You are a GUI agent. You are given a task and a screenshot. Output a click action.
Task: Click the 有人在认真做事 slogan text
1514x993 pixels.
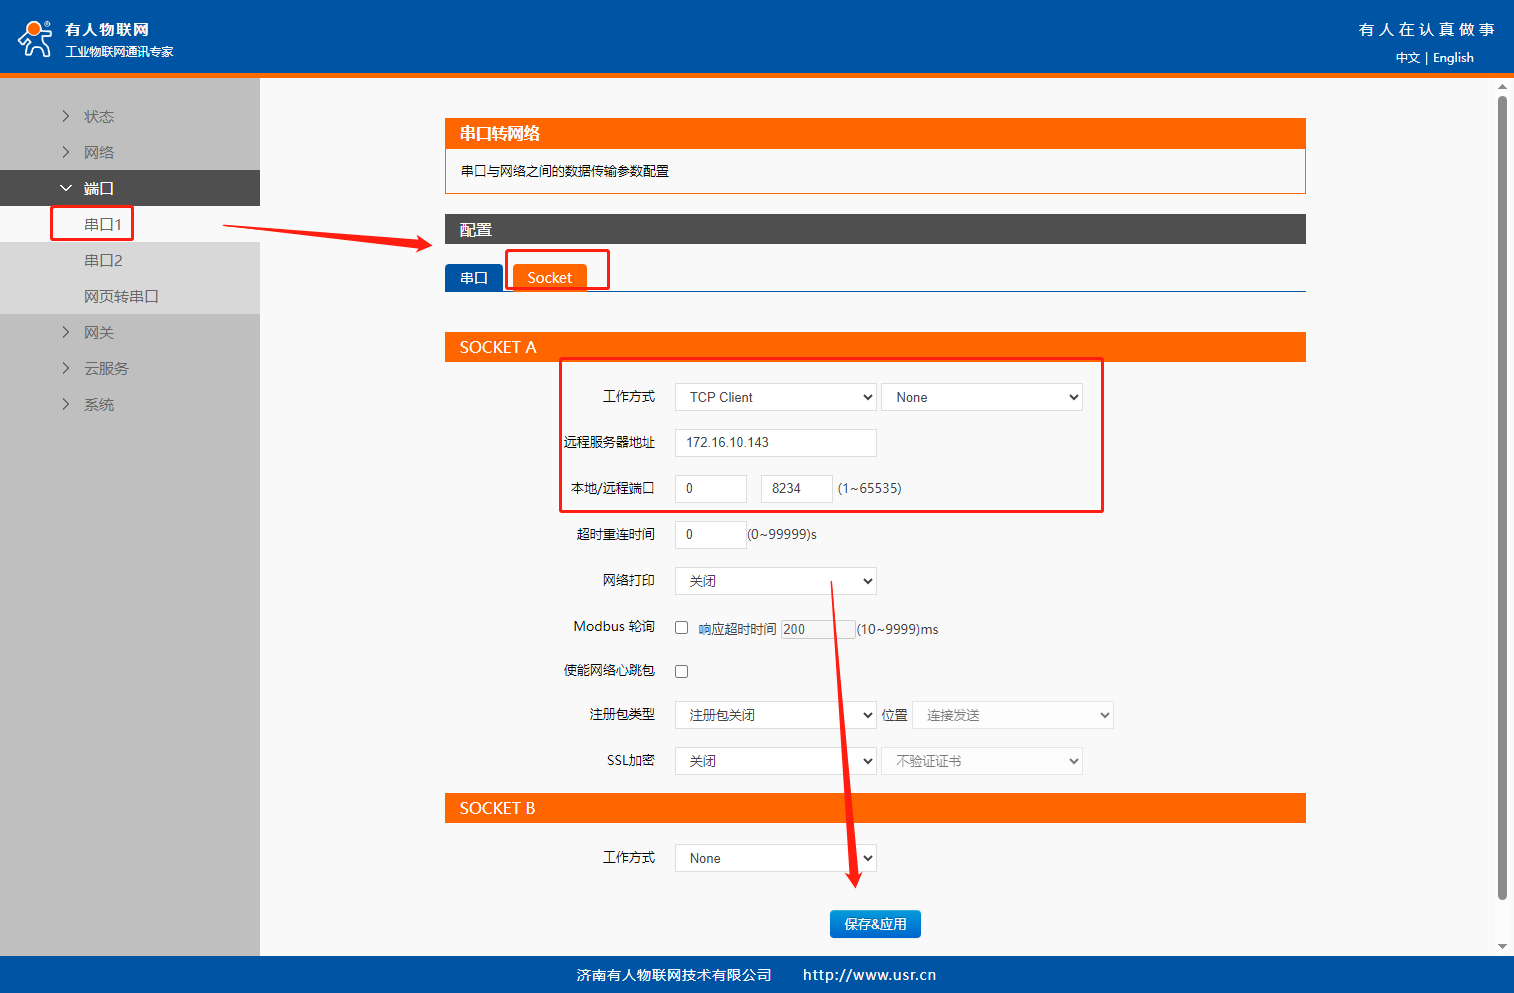point(1426,30)
